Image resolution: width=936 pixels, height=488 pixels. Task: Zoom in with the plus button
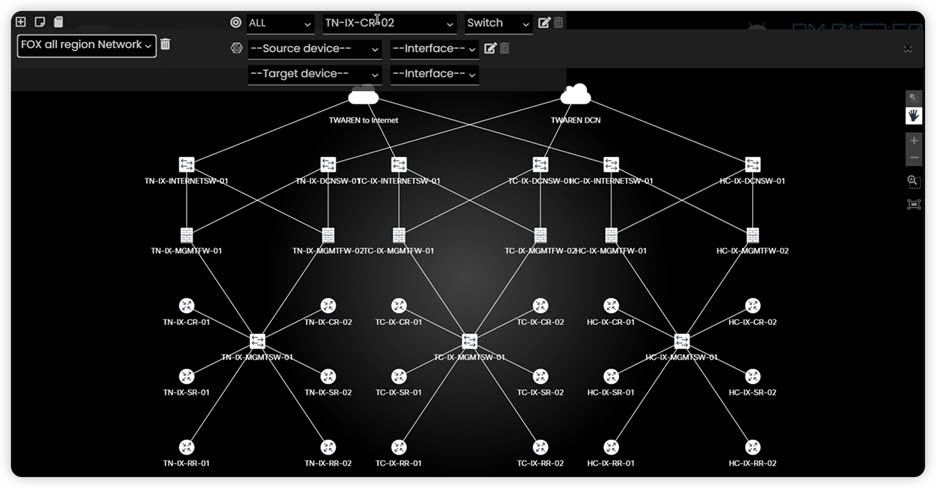[913, 141]
